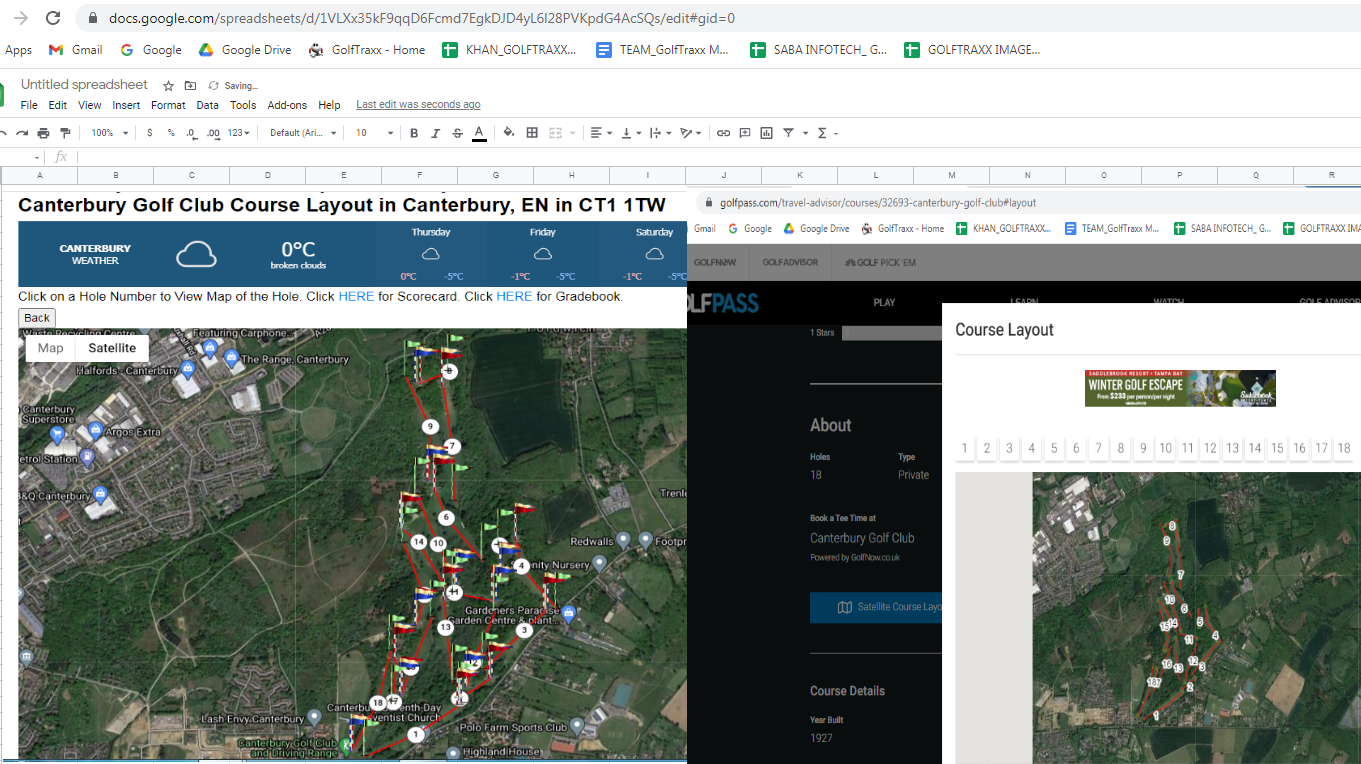Open the font size dropdown

click(372, 133)
